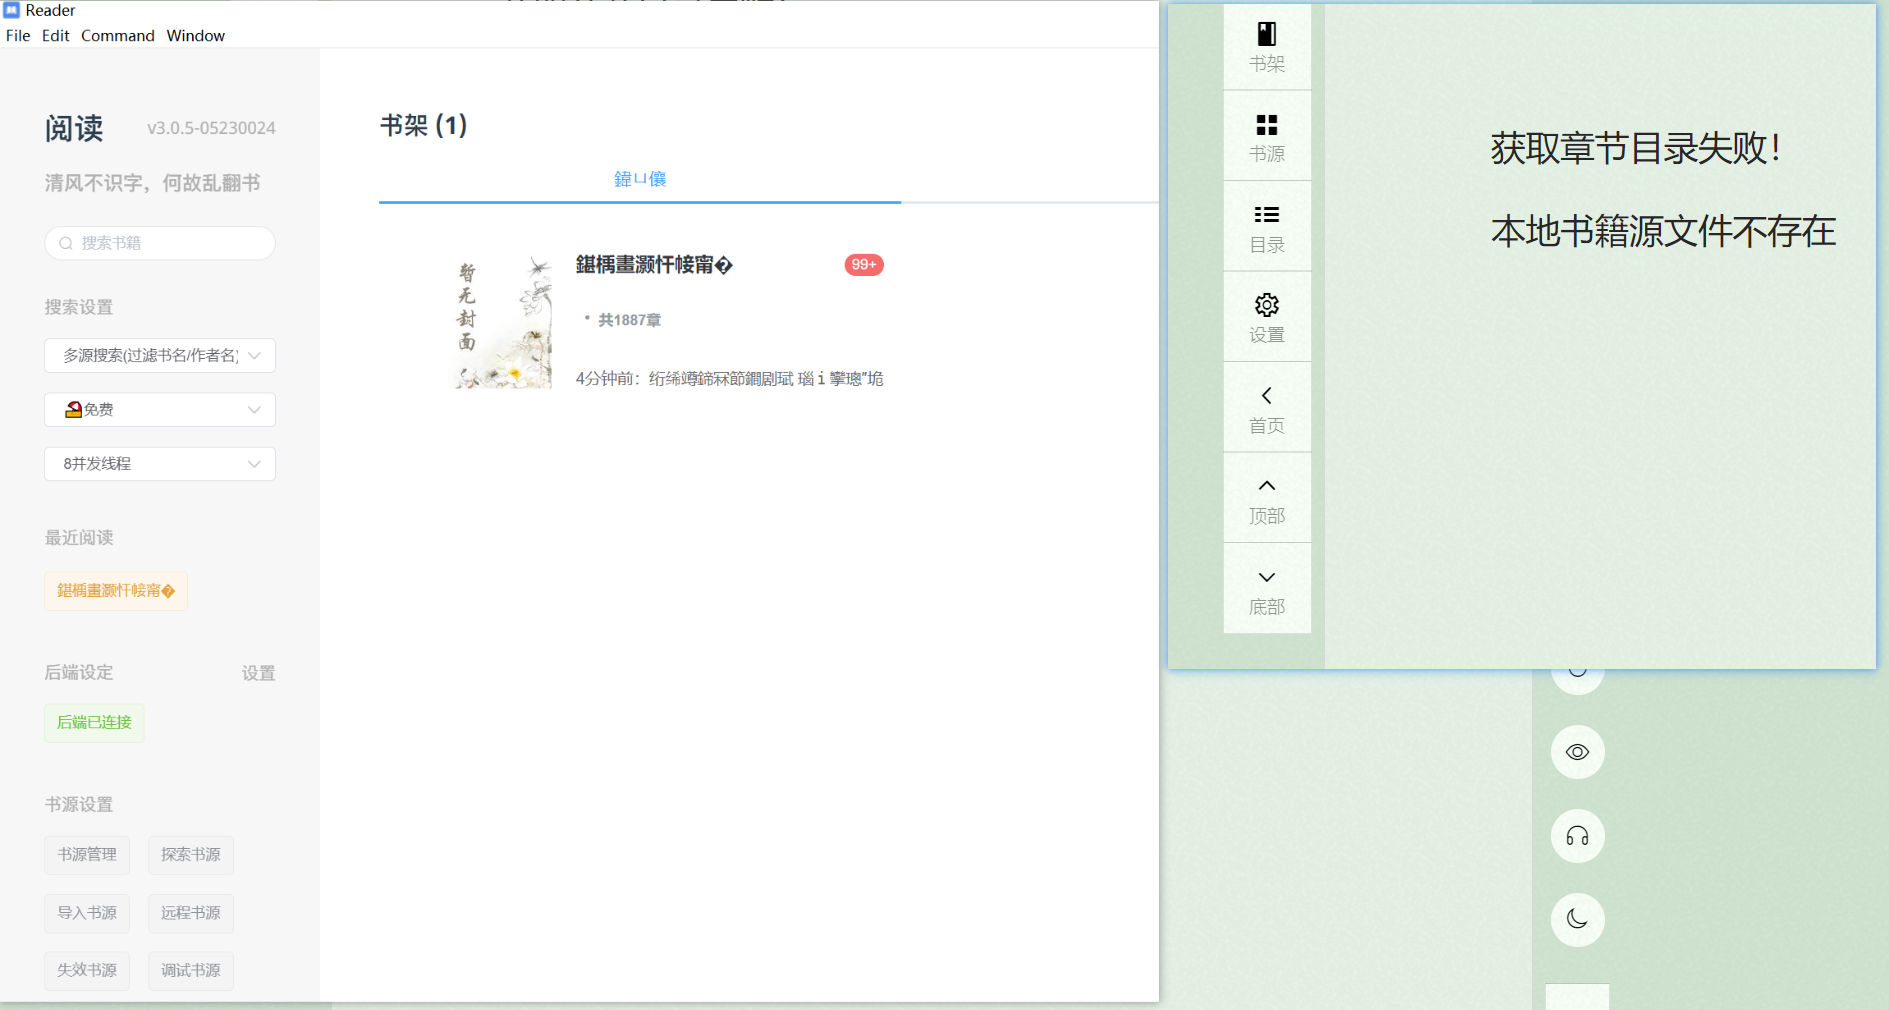The height and width of the screenshot is (1010, 1889).
Task: Click the recently read book tag
Action: pyautogui.click(x=116, y=591)
